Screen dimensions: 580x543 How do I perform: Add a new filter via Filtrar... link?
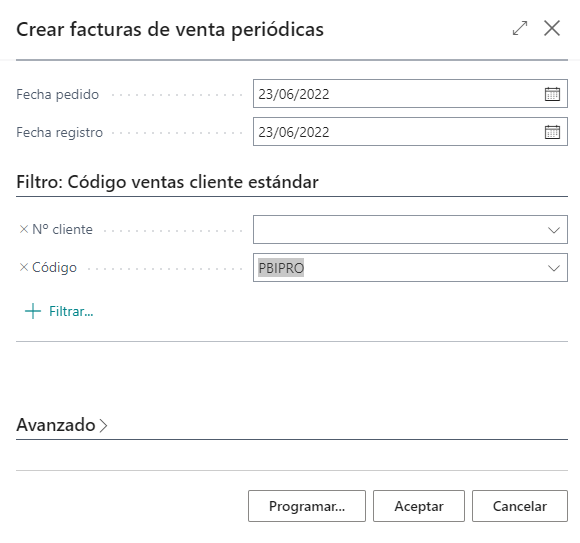(71, 311)
